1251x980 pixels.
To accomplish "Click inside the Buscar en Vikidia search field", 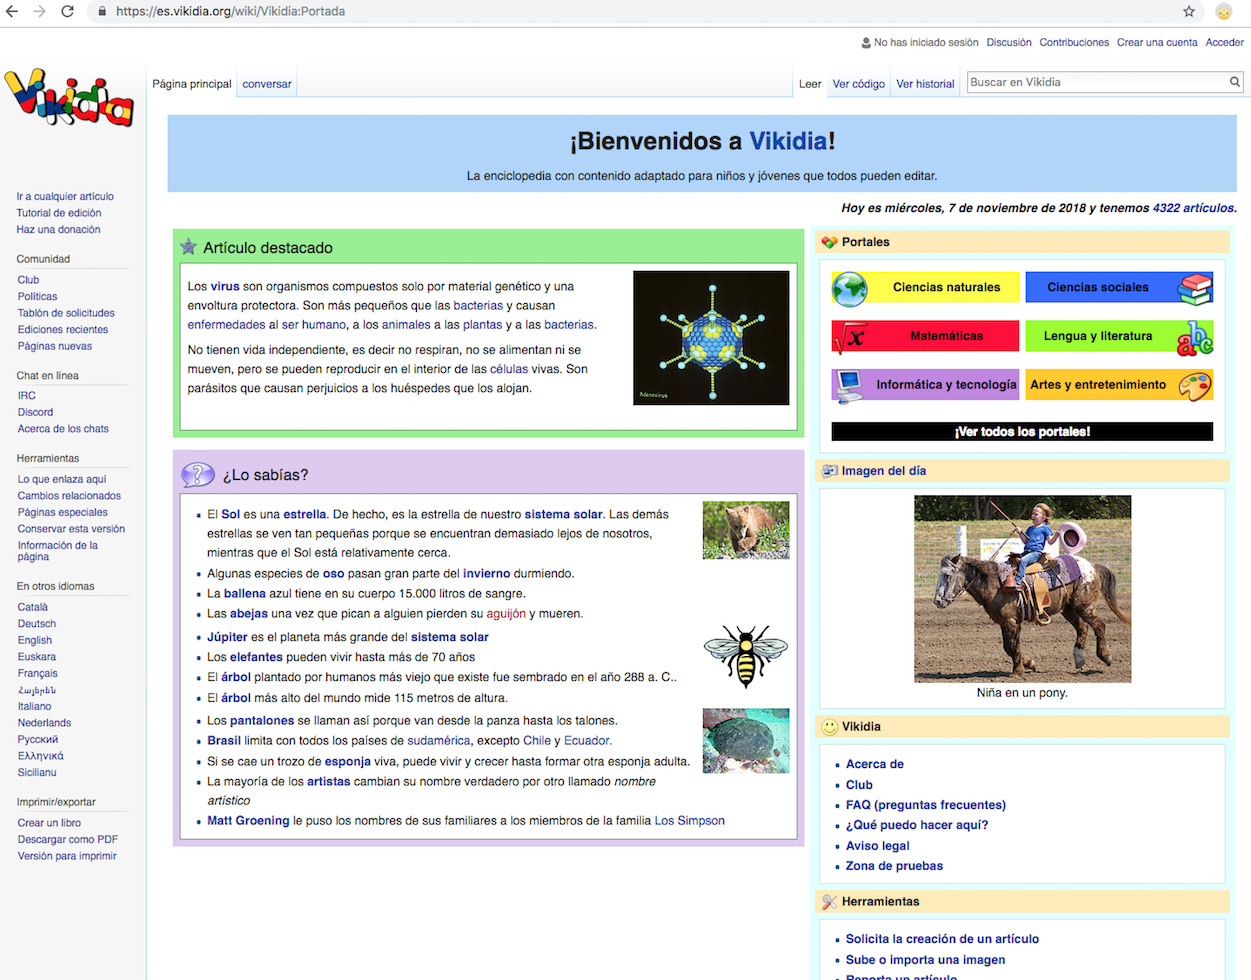I will [x=1090, y=82].
